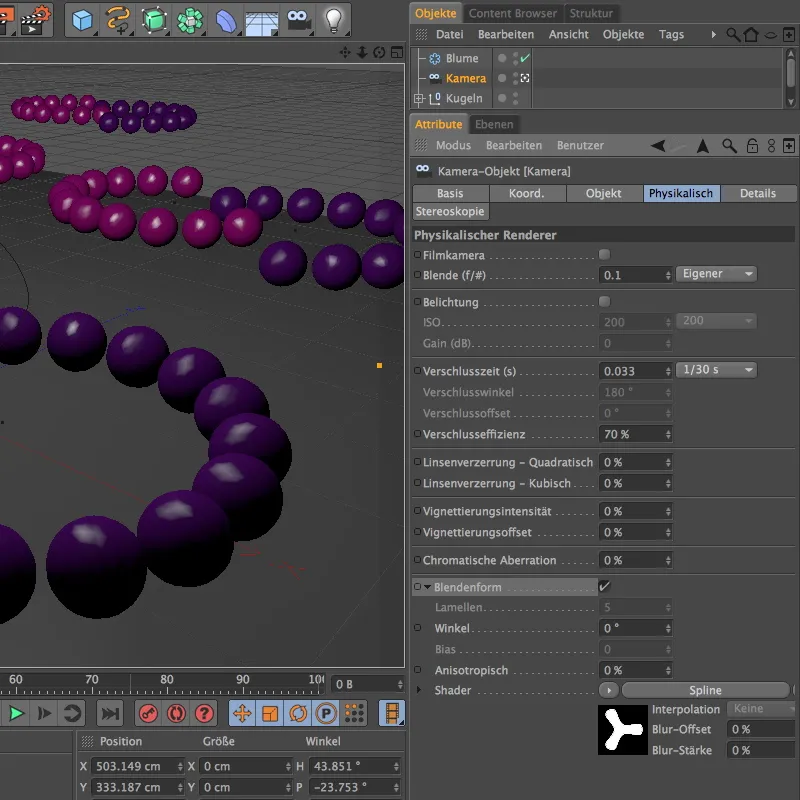Click the Spline shader button
This screenshot has height=800, width=800.
click(706, 690)
